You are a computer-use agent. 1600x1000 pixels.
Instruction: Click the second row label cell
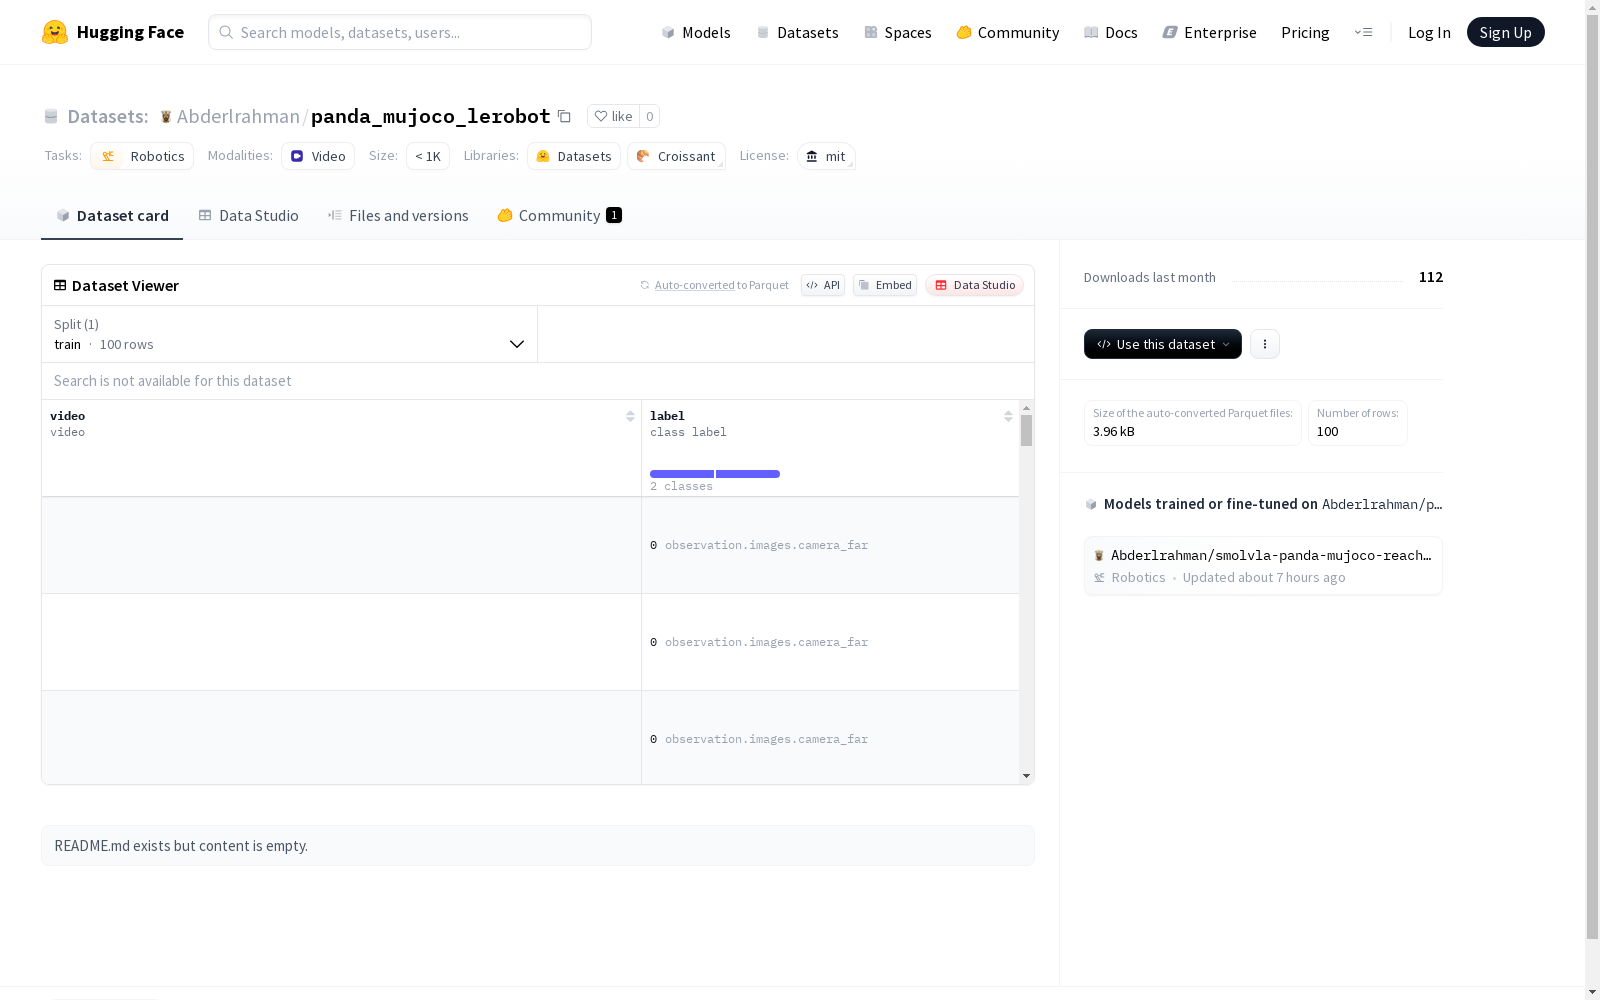830,642
